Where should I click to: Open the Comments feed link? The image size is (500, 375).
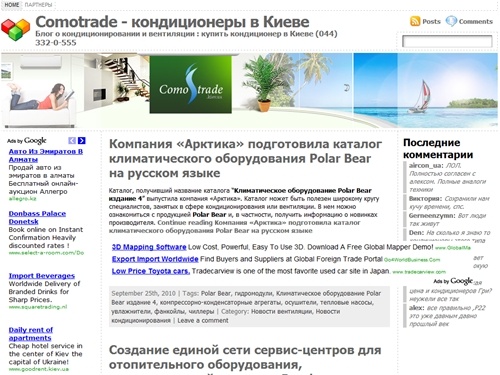[475, 22]
